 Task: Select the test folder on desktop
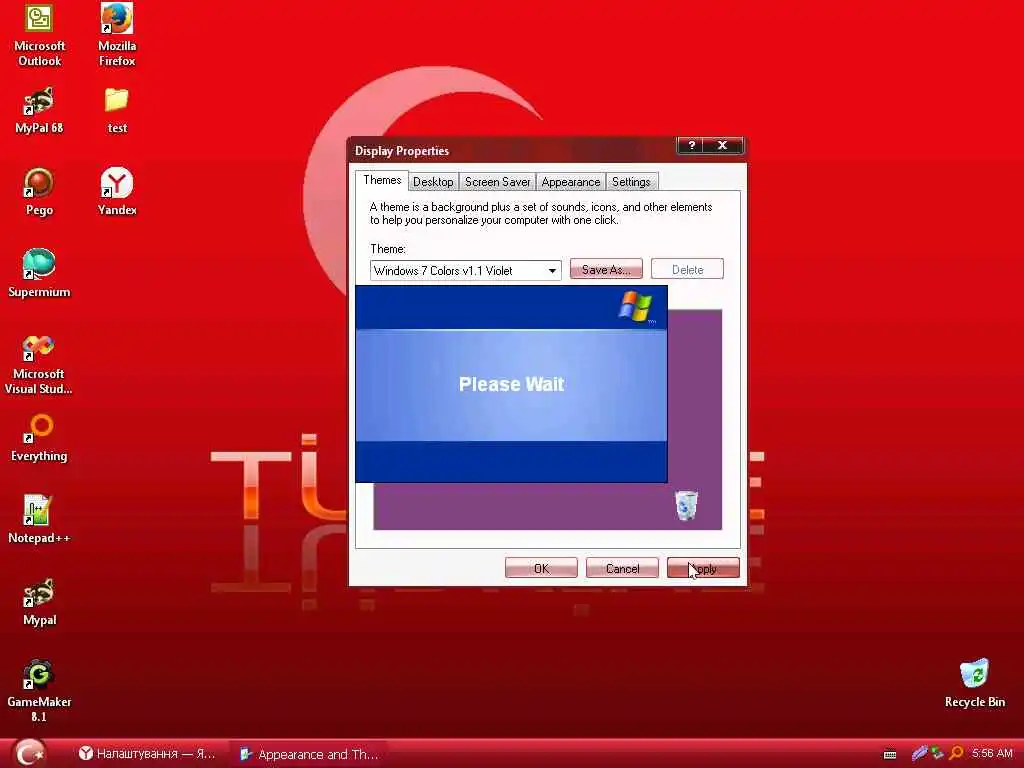[117, 110]
